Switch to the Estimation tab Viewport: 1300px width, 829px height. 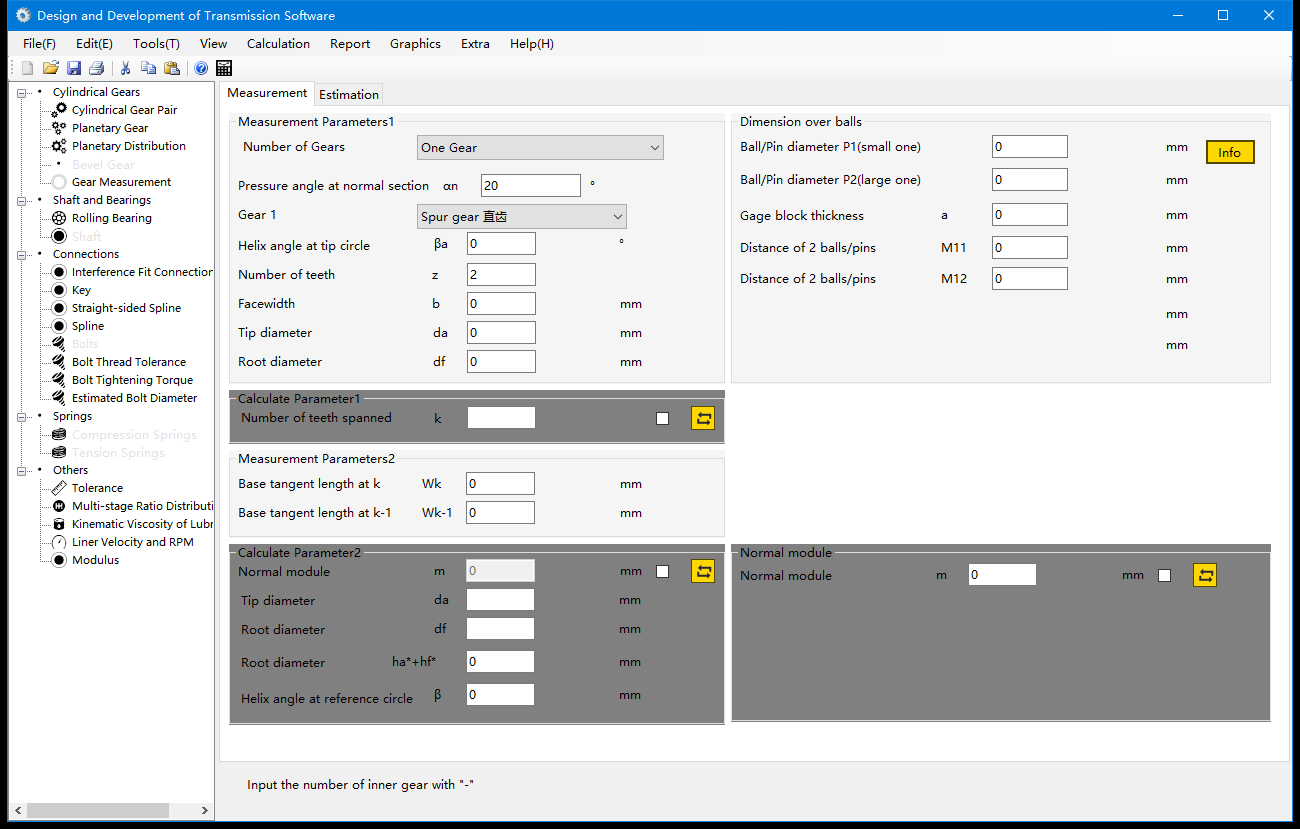pos(349,95)
